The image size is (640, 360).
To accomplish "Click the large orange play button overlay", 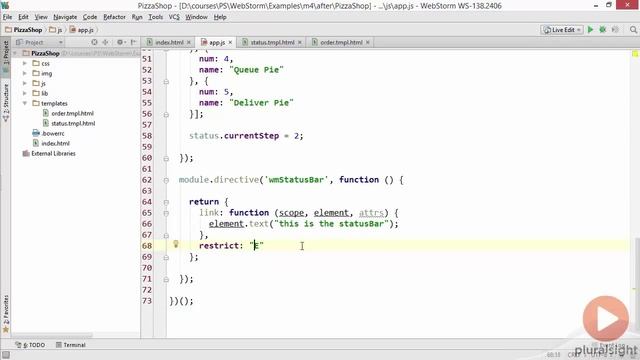I will (x=606, y=318).
